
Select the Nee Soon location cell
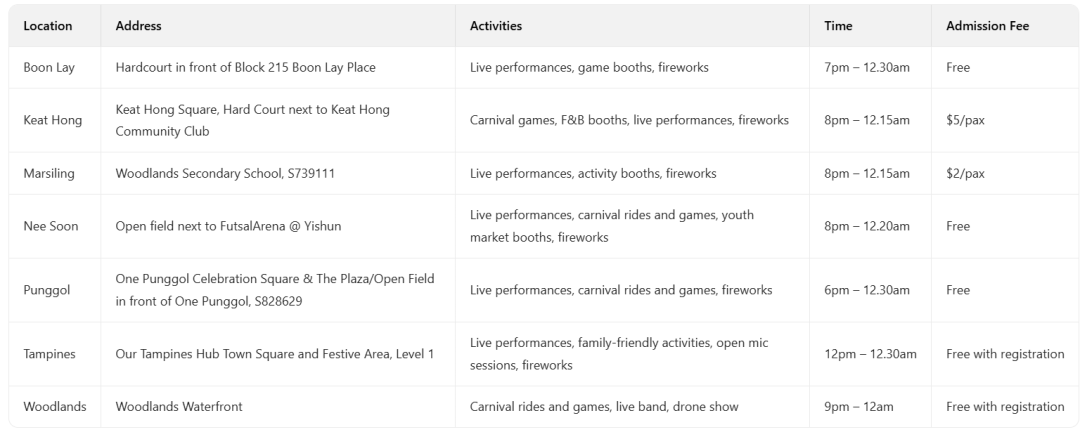[50, 226]
